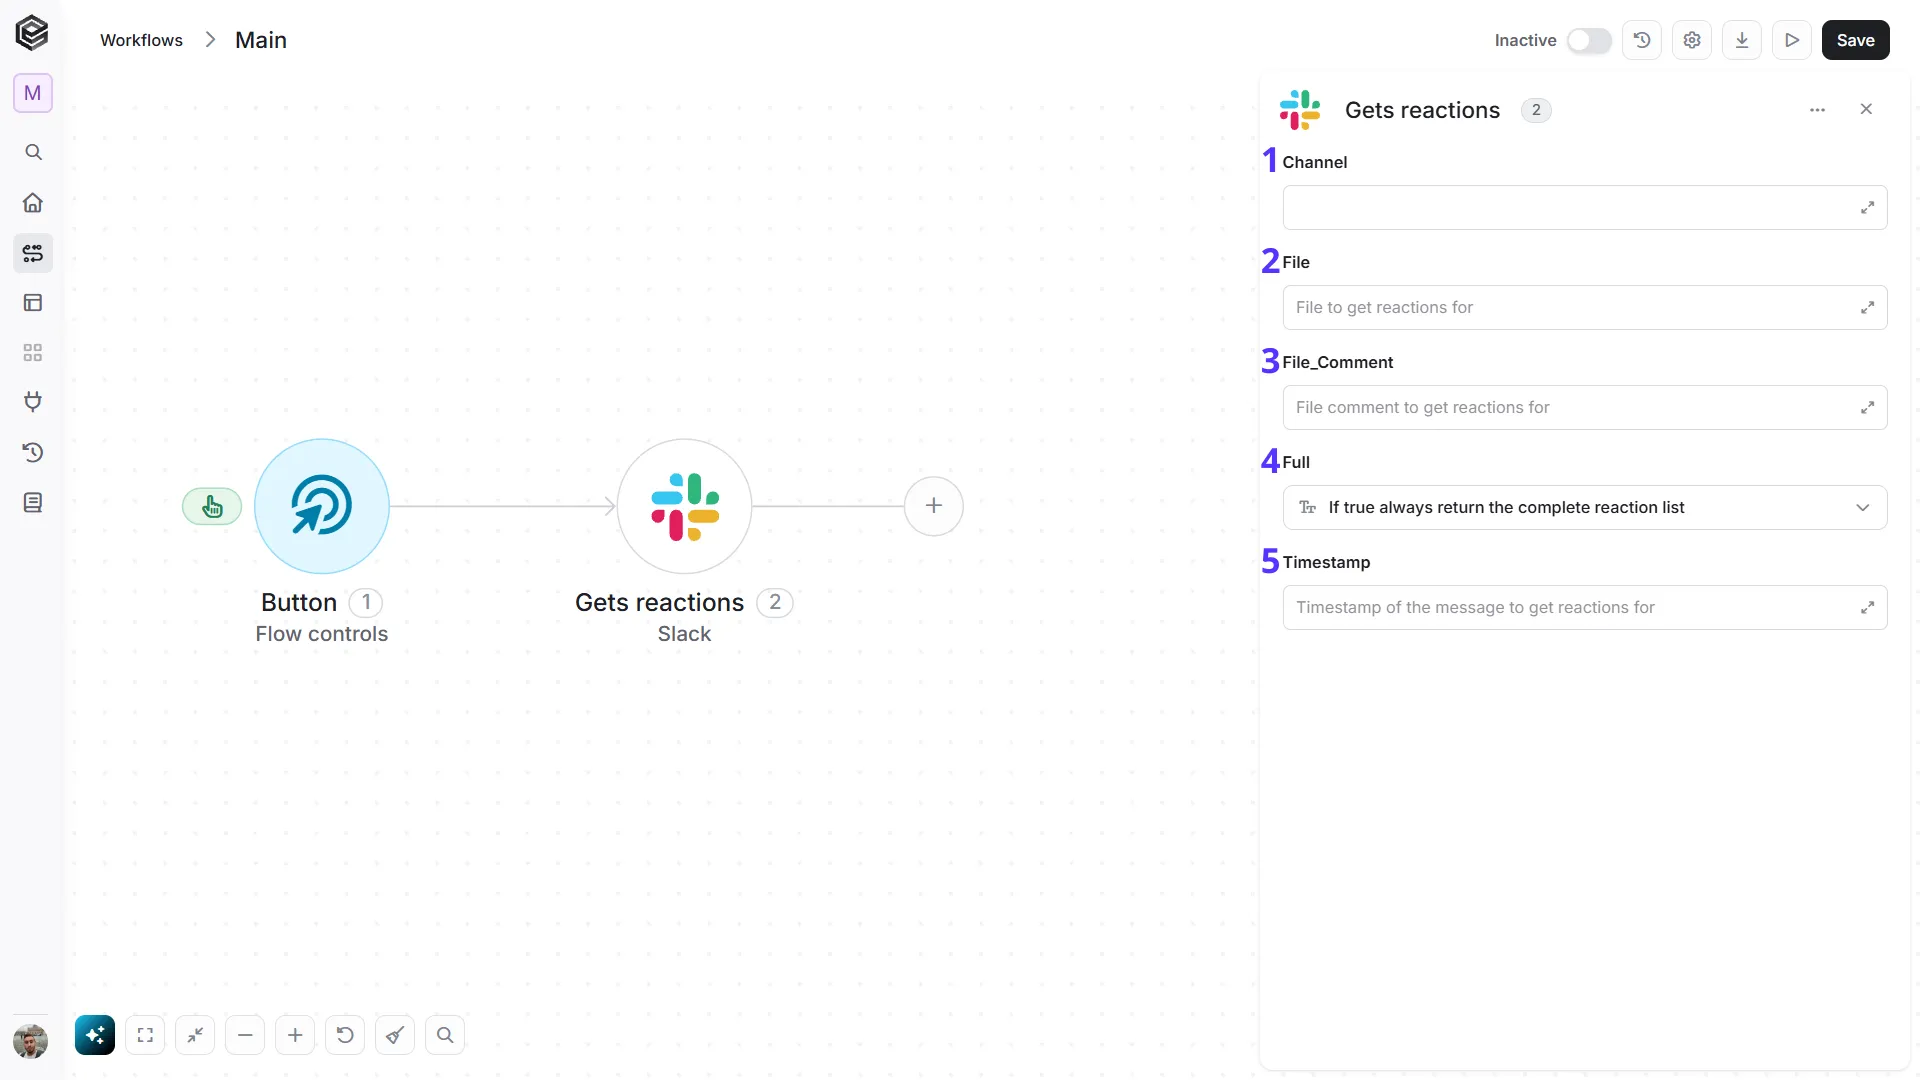
Task: Click the undo/reset rotate icon in canvas toolbar
Action: [345, 1035]
